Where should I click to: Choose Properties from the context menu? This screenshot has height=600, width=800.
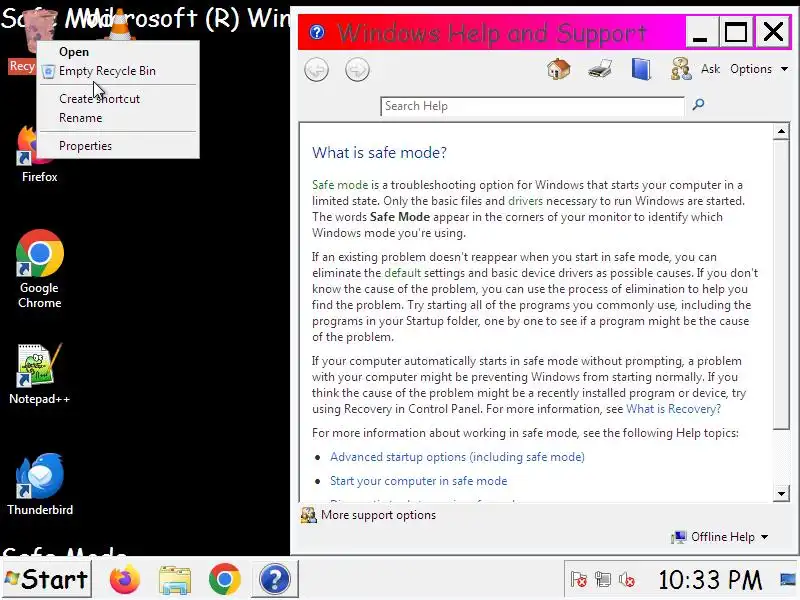click(x=118, y=146)
